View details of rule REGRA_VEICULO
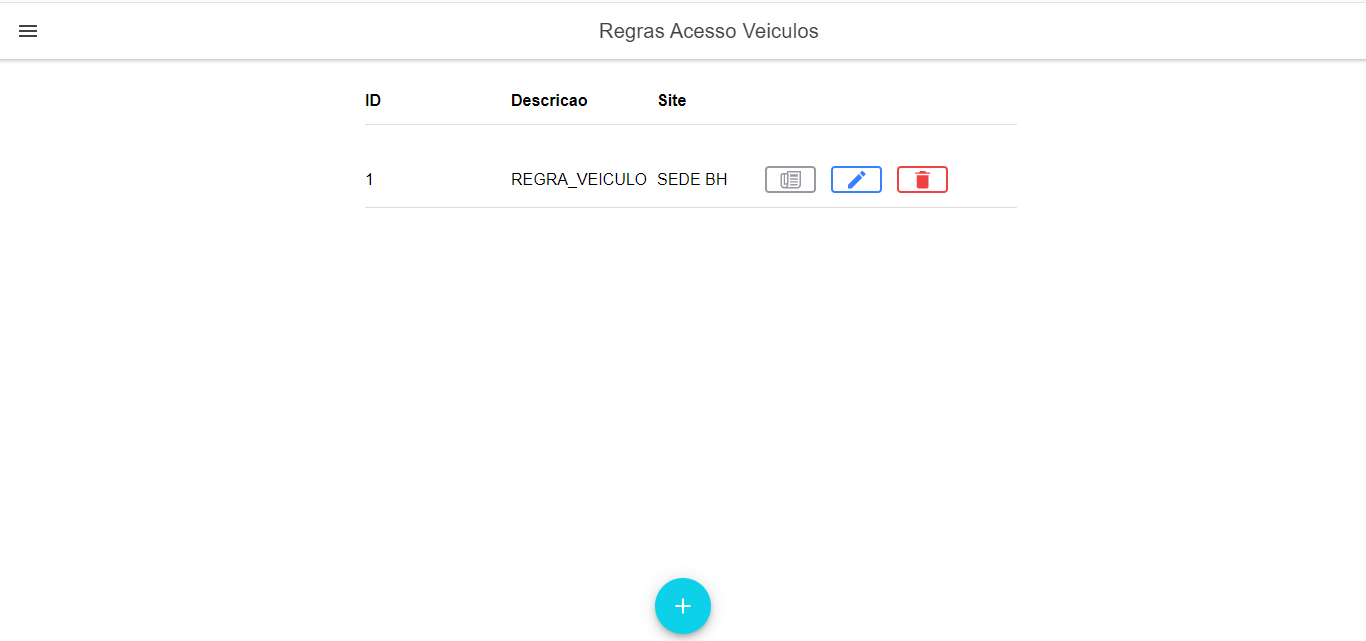 [790, 180]
